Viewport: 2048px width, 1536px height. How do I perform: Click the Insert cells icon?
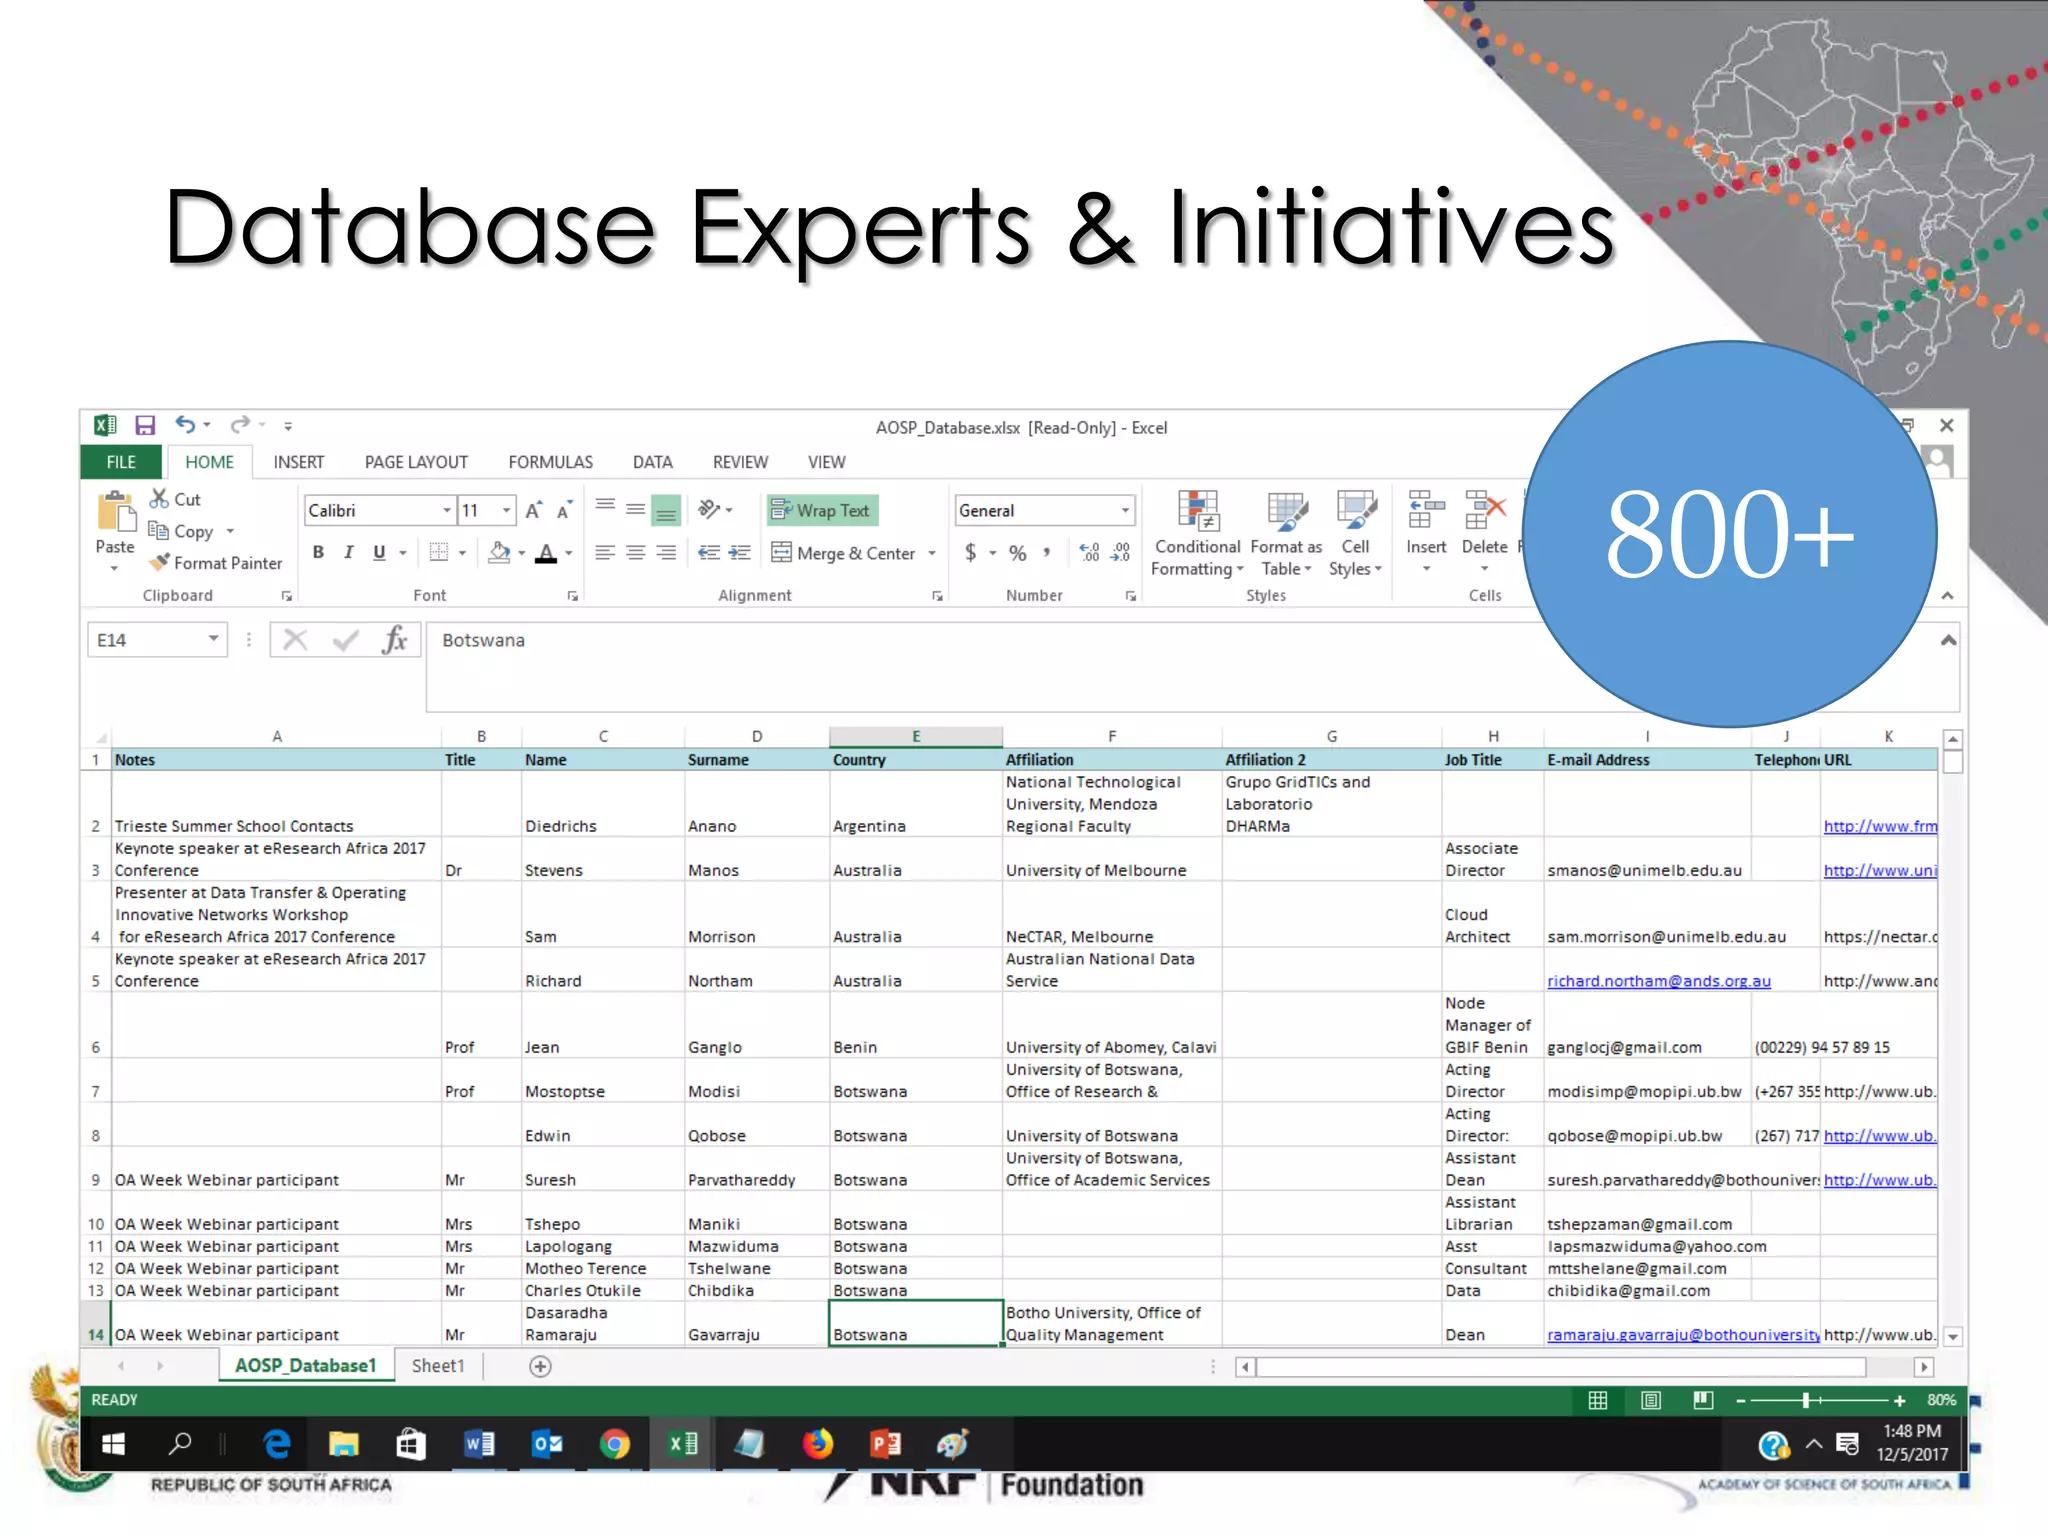(1426, 510)
